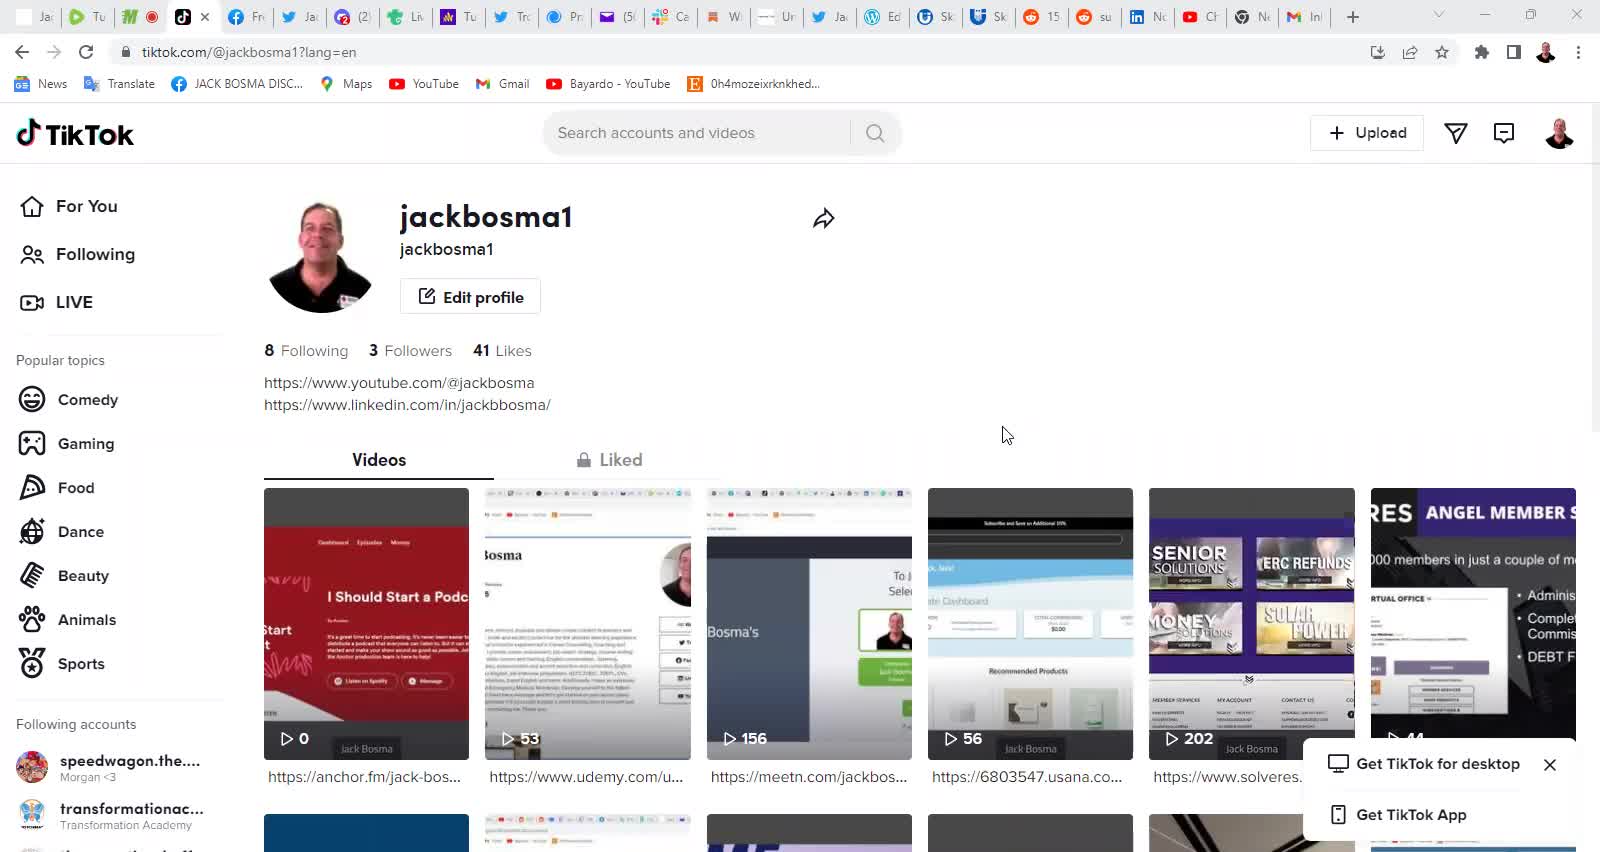Viewport: 1600px width, 852px height.
Task: Click Get TikTok App
Action: point(1398,815)
